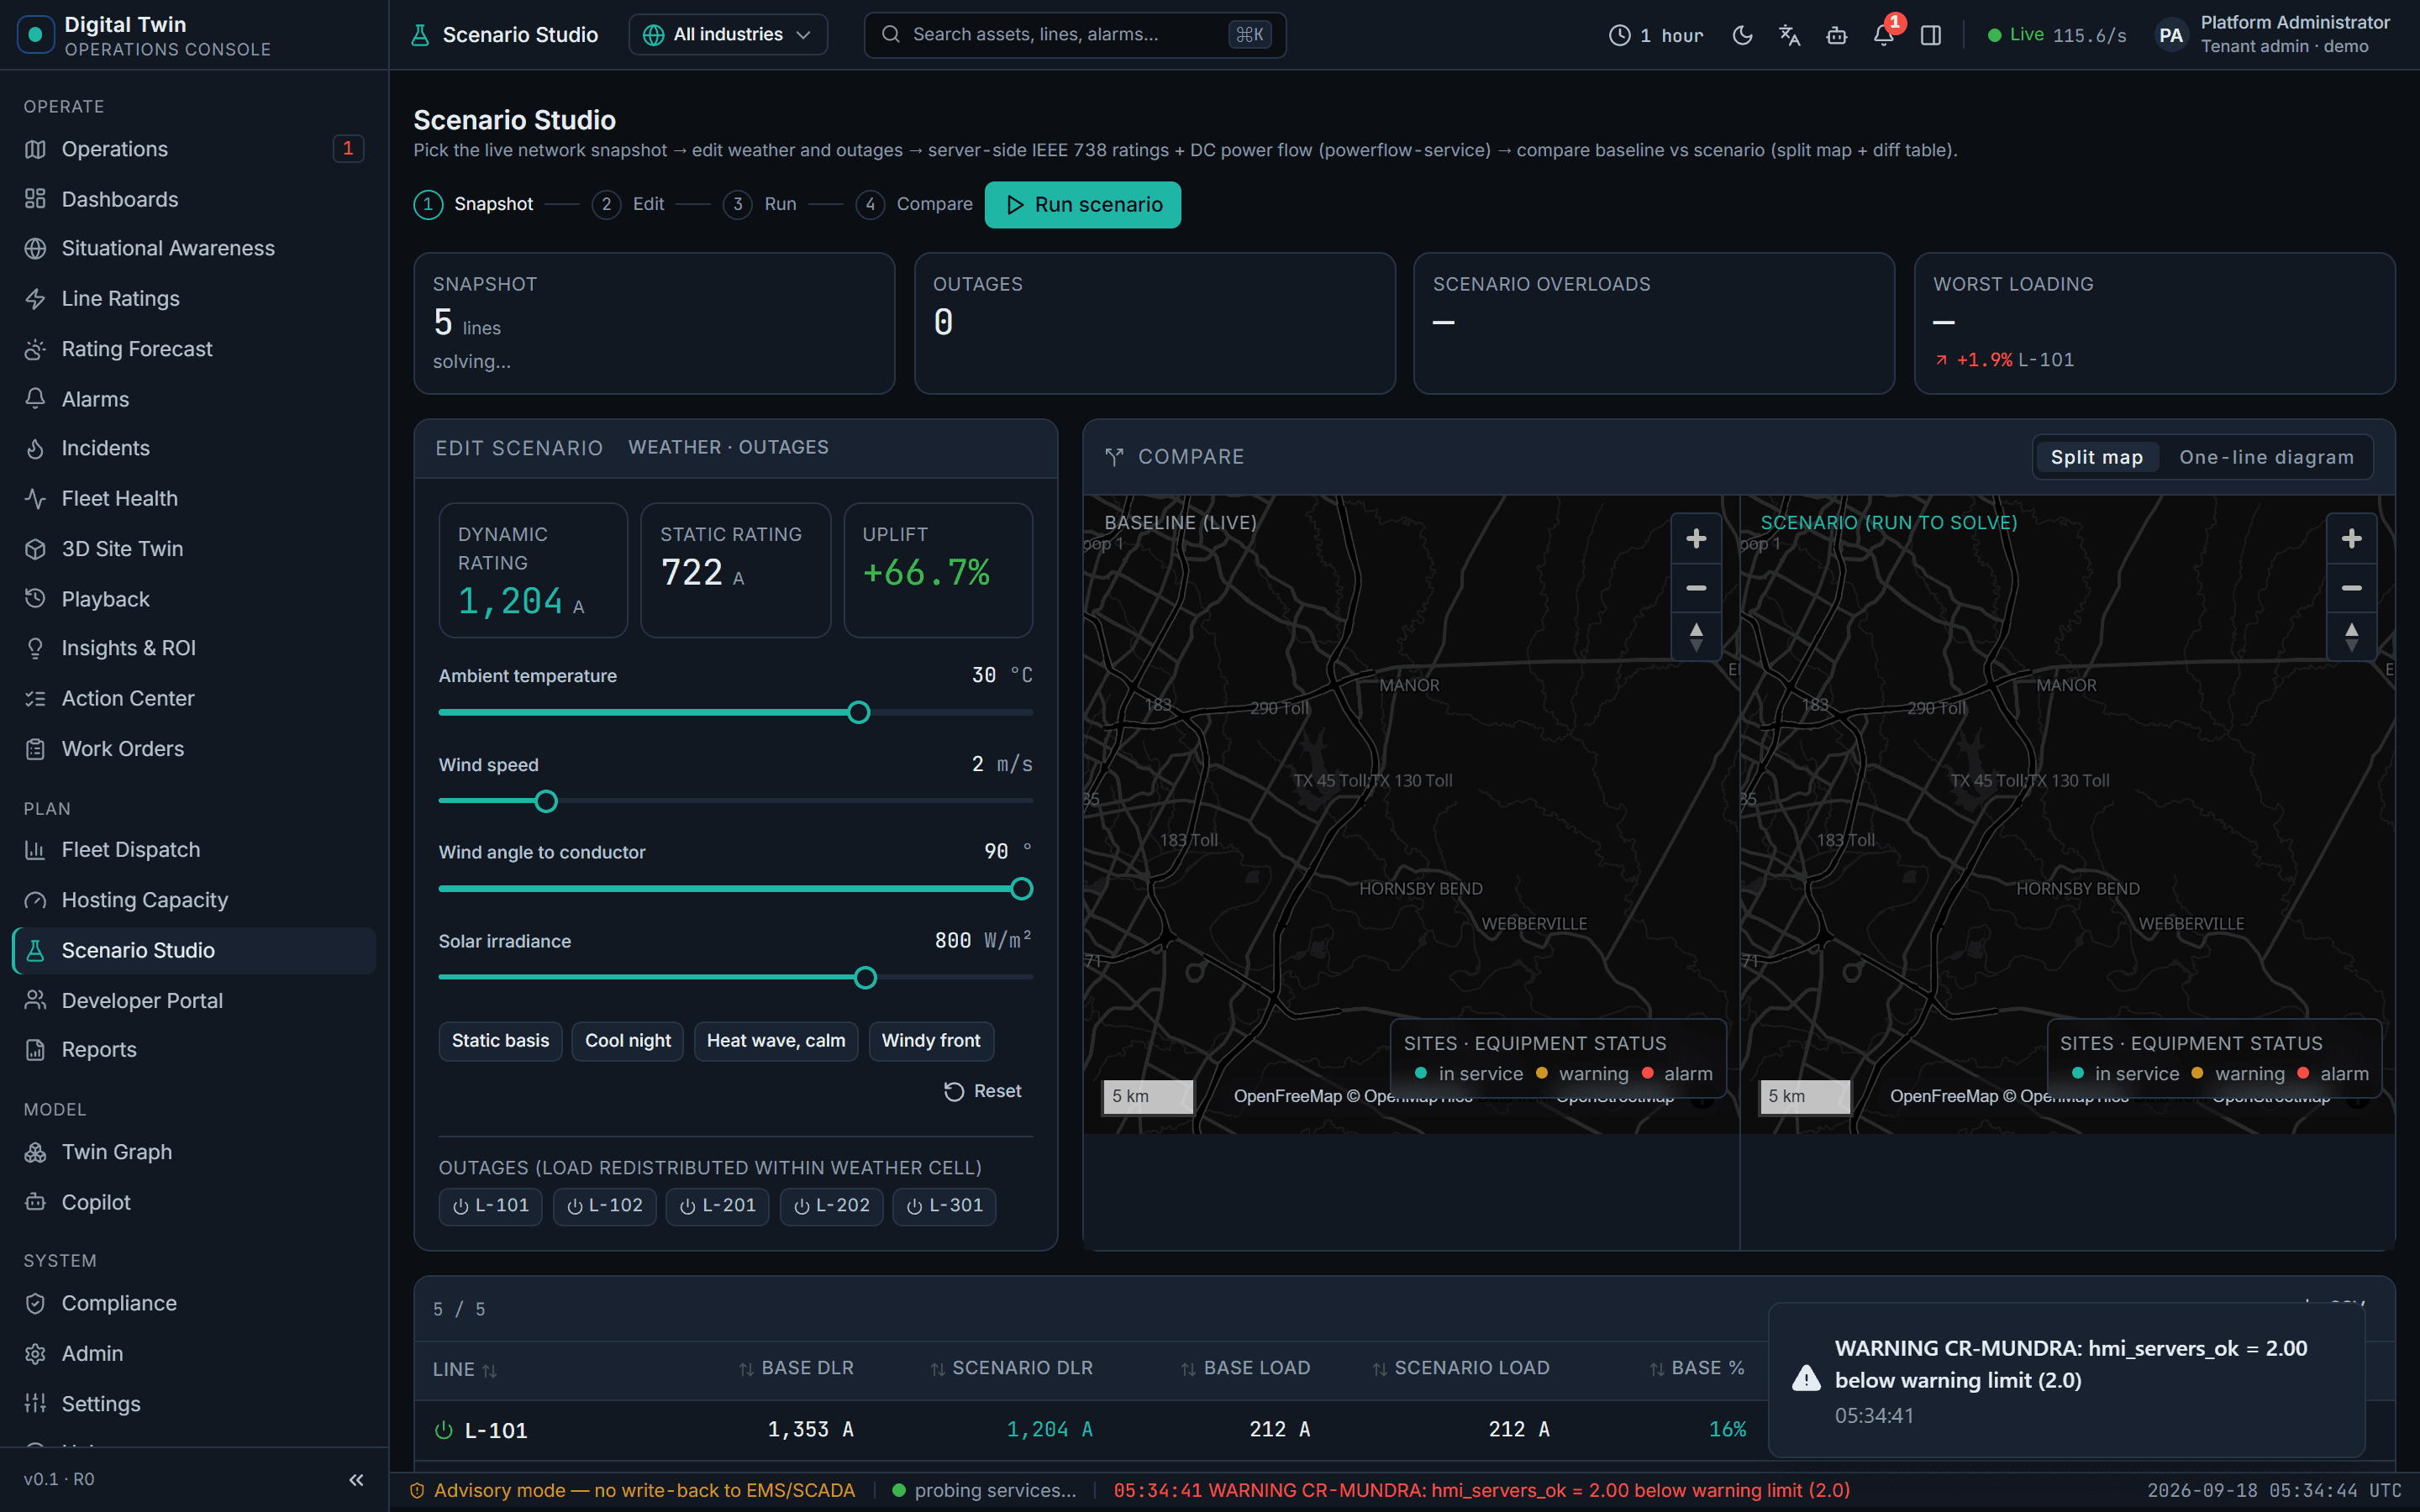Switch Compare view to Split map
The height and width of the screenshot is (1512, 2420).
pos(2096,457)
